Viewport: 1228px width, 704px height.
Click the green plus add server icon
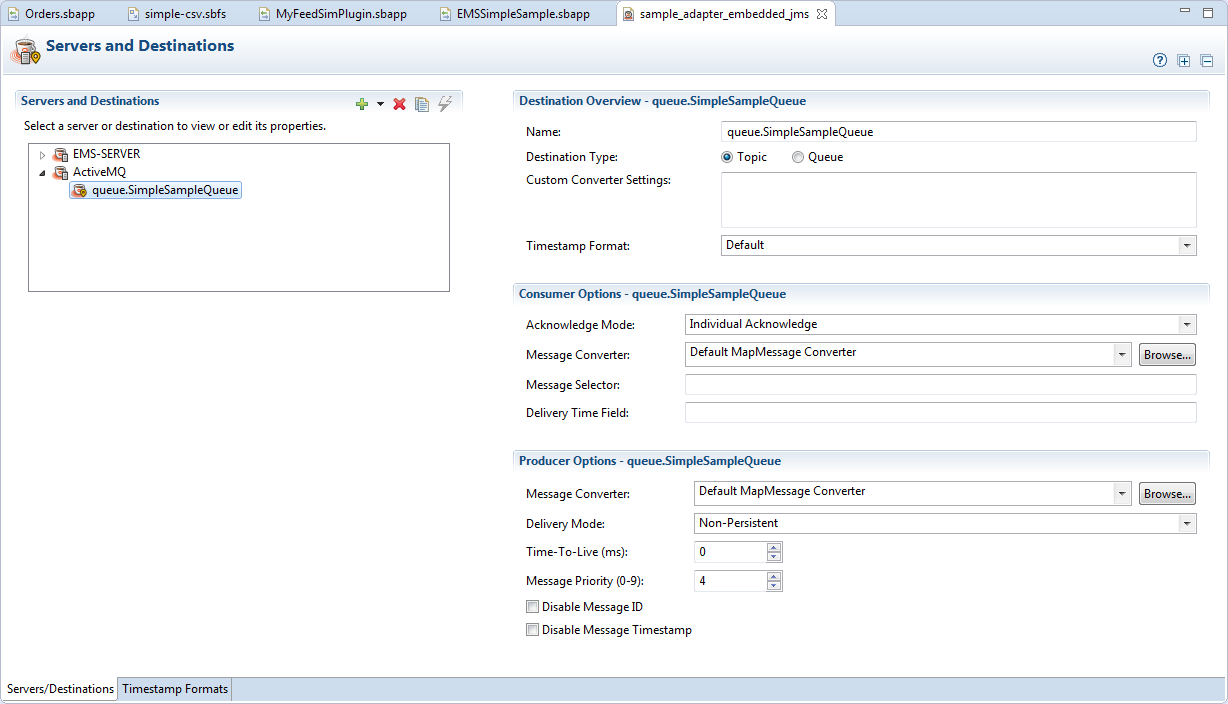[362, 104]
